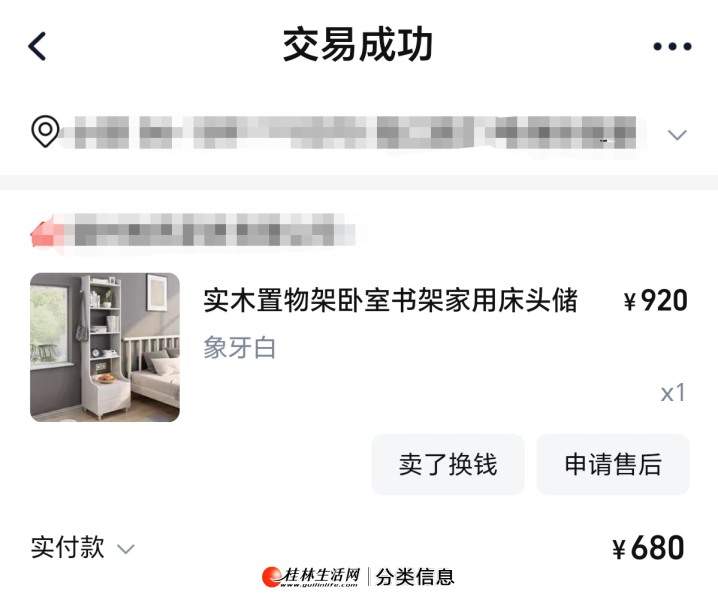The width and height of the screenshot is (718, 600).
Task: Tap the 实付款 label
Action: (68, 547)
